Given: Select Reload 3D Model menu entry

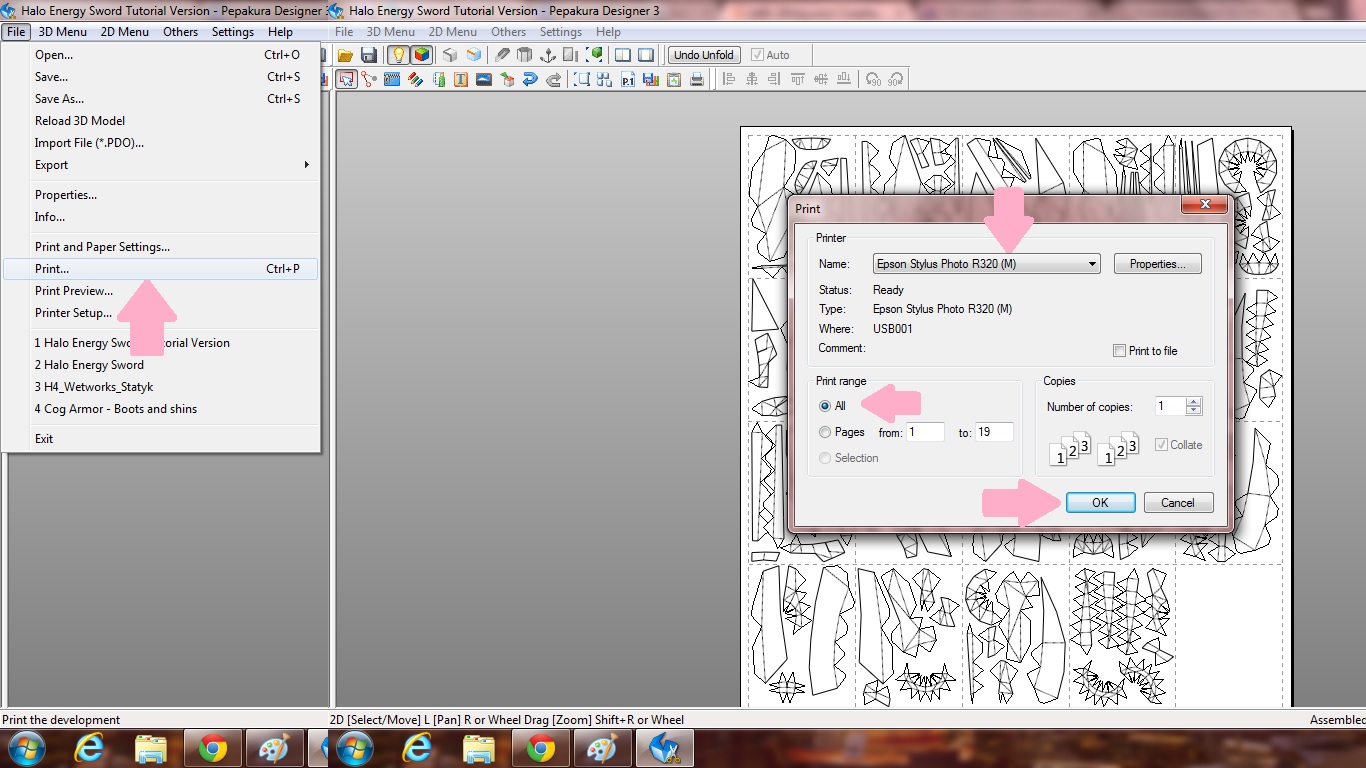Looking at the screenshot, I should pyautogui.click(x=160, y=121).
